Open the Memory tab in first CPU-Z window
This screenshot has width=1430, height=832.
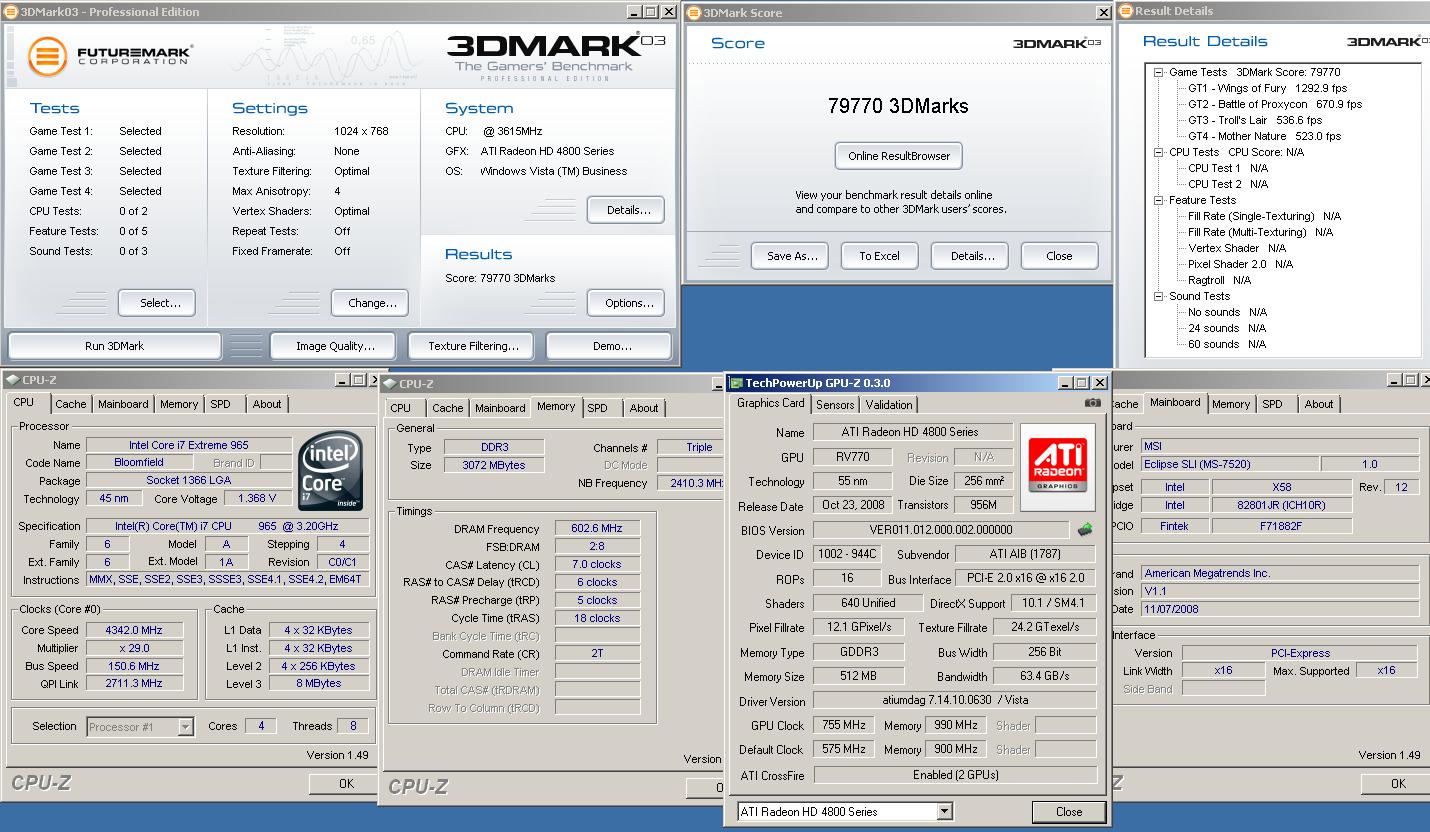click(179, 404)
